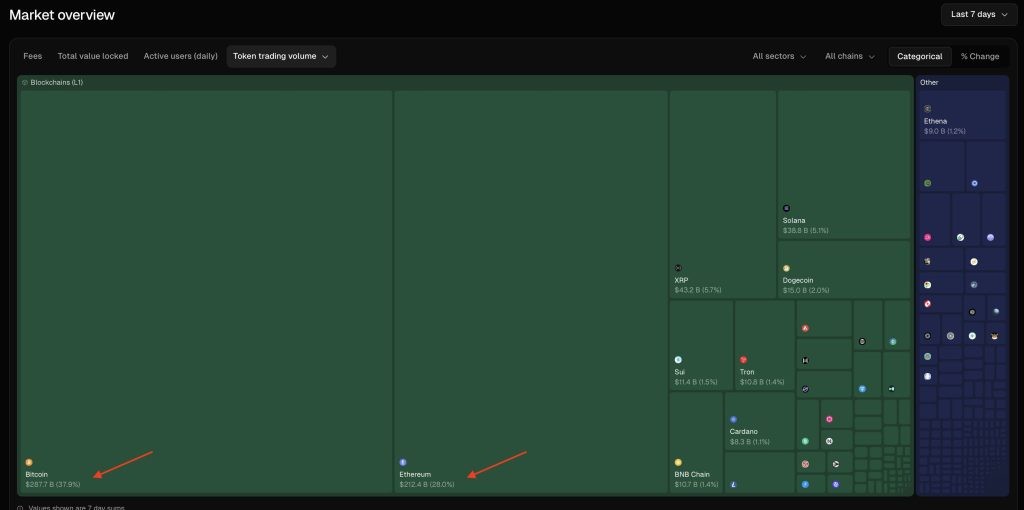Click the XRP token icon
This screenshot has width=1024, height=510.
click(678, 268)
